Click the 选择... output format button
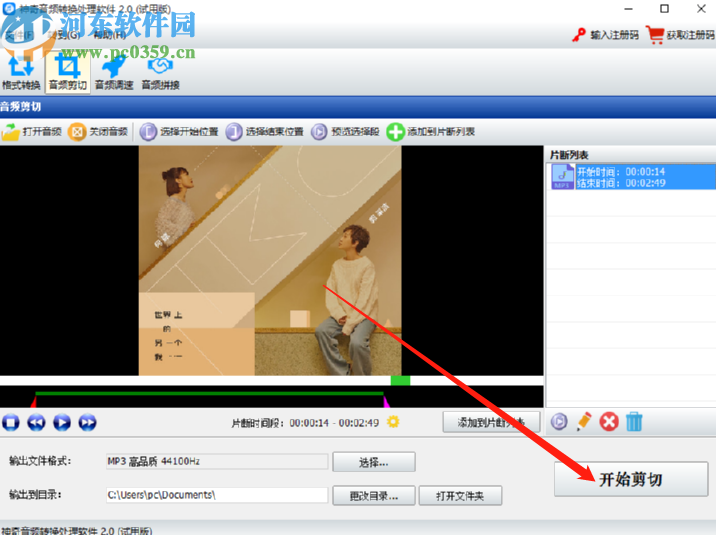The width and height of the screenshot is (716, 535). 374,462
